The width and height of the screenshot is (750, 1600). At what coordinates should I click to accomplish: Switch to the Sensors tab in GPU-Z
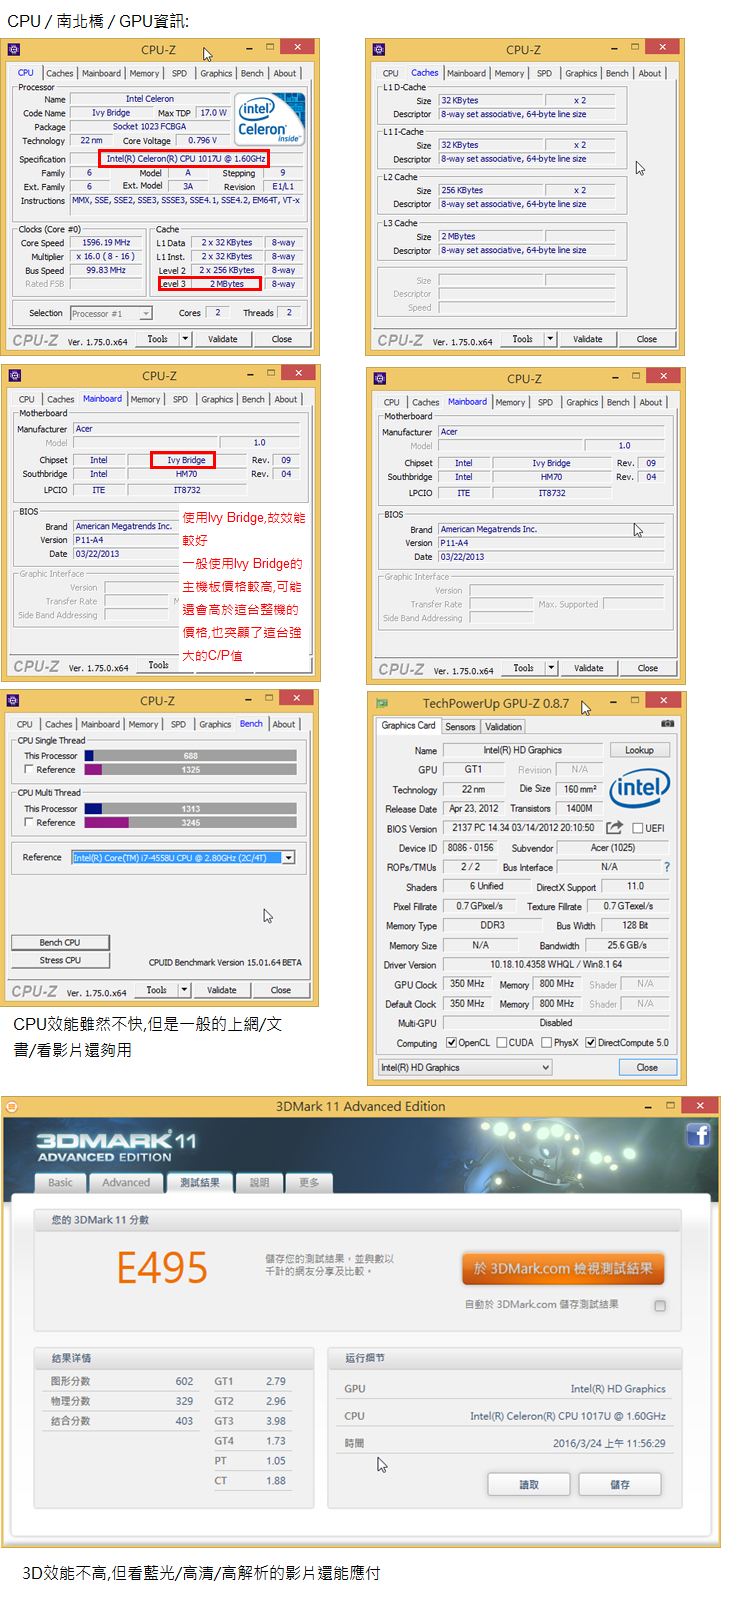tap(460, 727)
